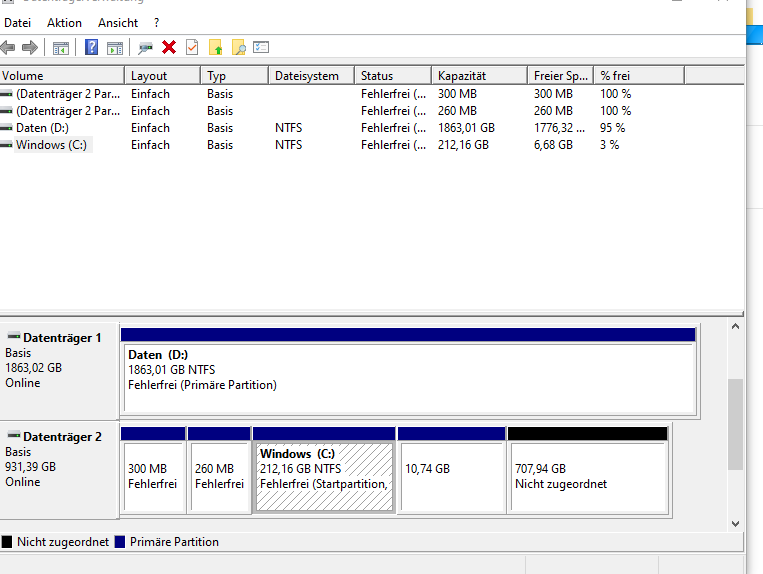Image resolution: width=763 pixels, height=574 pixels.
Task: Sort by the Kapazität column header
Action: 480,76
